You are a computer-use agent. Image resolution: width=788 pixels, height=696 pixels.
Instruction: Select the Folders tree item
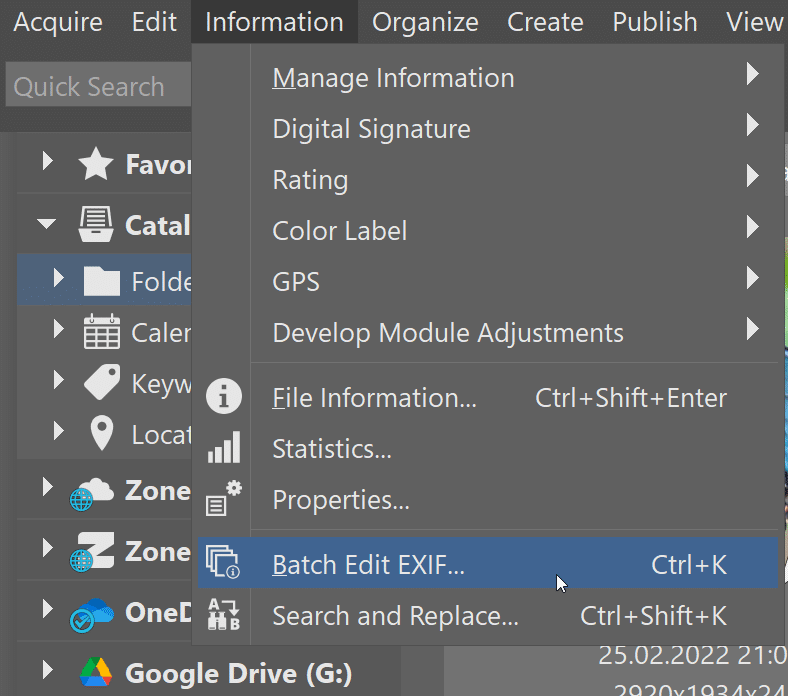pos(160,281)
